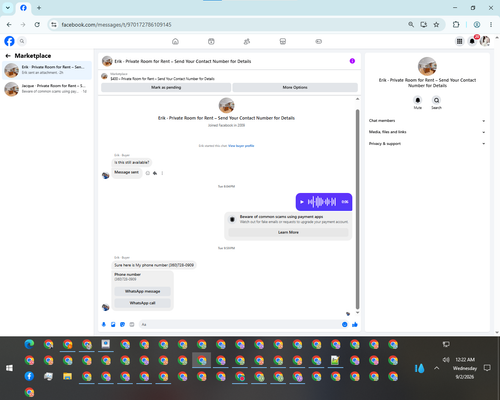The image size is (500, 400).
Task: Reply to the 'Message sent' bubble
Action: tap(155, 173)
